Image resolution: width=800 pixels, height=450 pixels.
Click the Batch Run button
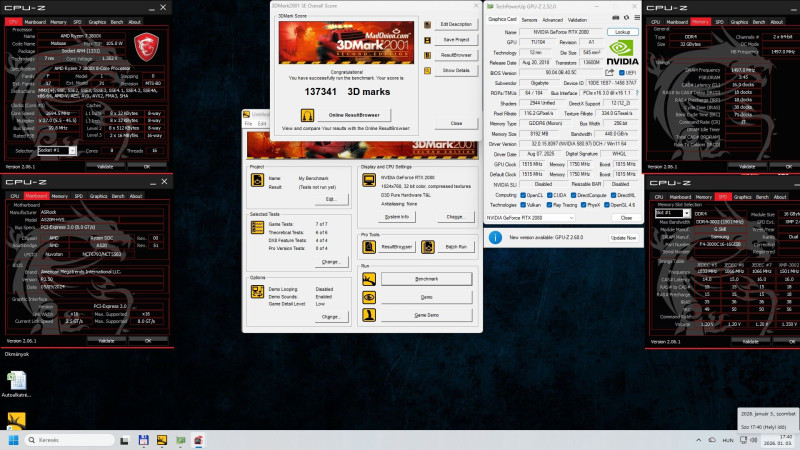(456, 247)
